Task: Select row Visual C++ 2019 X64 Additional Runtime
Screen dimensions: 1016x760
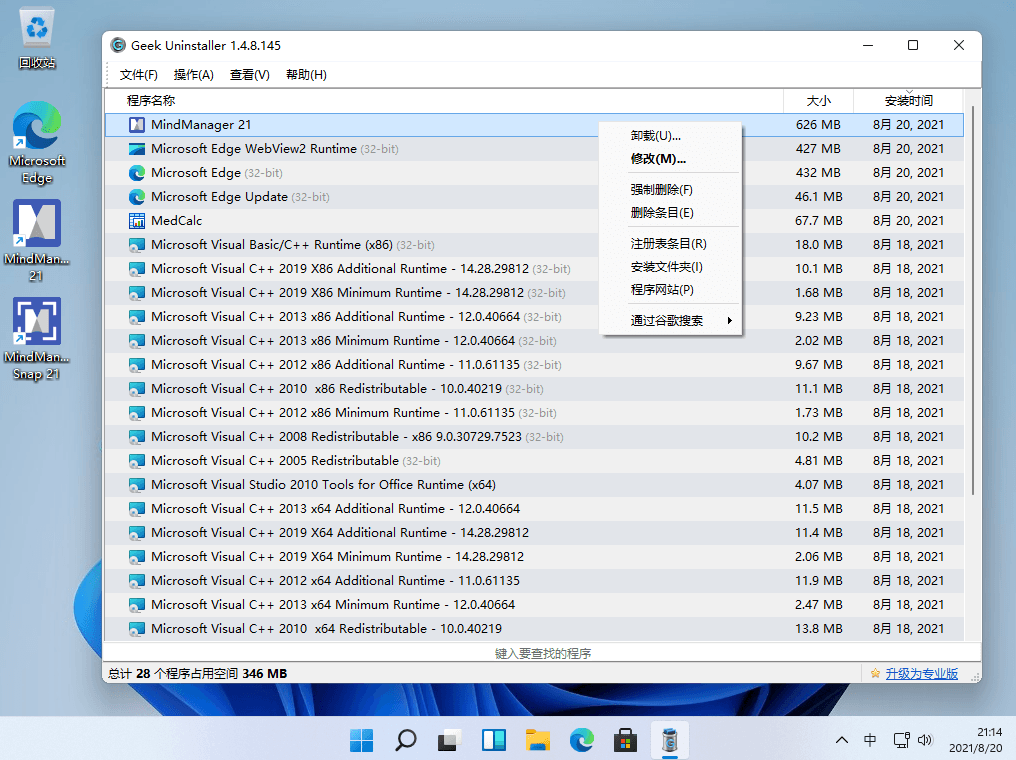Action: pyautogui.click(x=535, y=533)
